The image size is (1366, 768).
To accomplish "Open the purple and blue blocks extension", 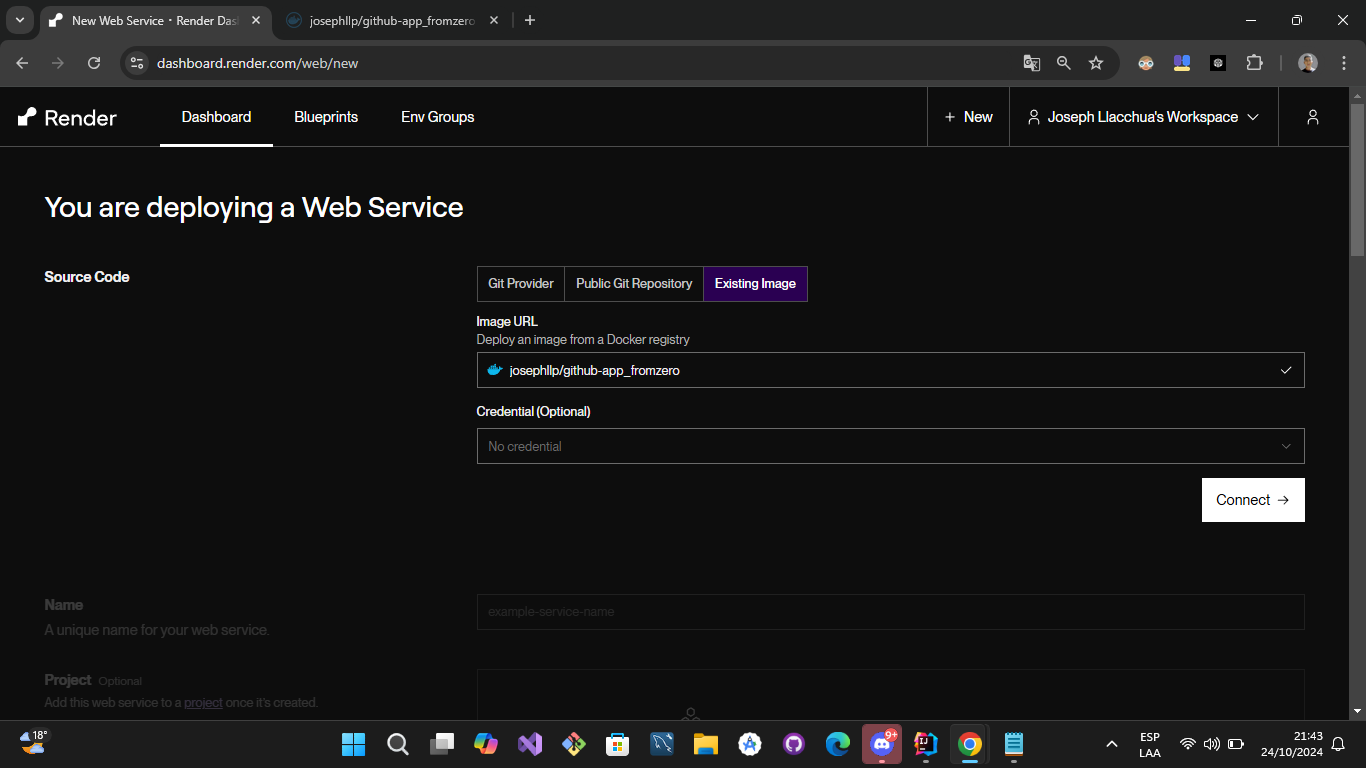I will [1182, 63].
